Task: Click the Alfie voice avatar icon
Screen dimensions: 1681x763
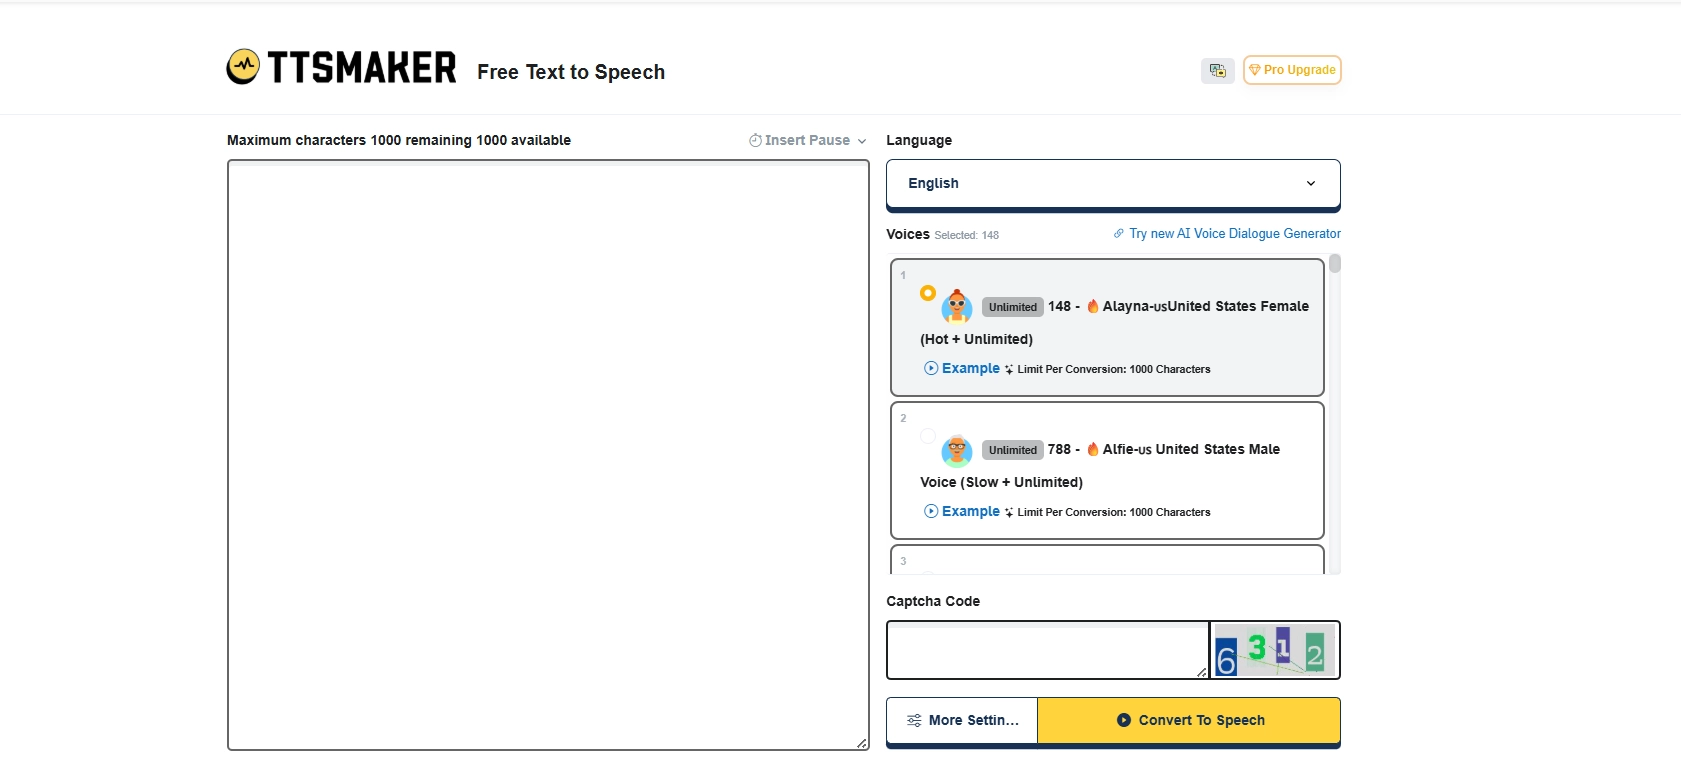Action: pyautogui.click(x=957, y=450)
